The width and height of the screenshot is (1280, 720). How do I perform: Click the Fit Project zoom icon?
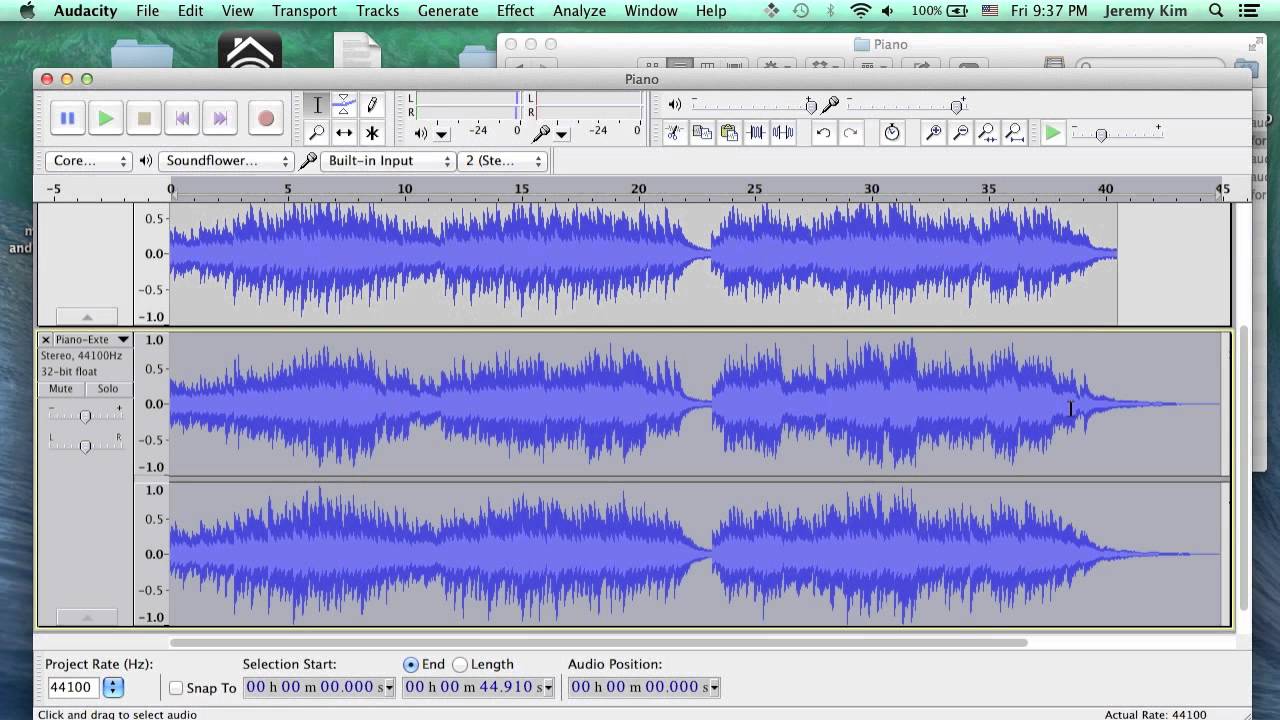(x=1014, y=132)
